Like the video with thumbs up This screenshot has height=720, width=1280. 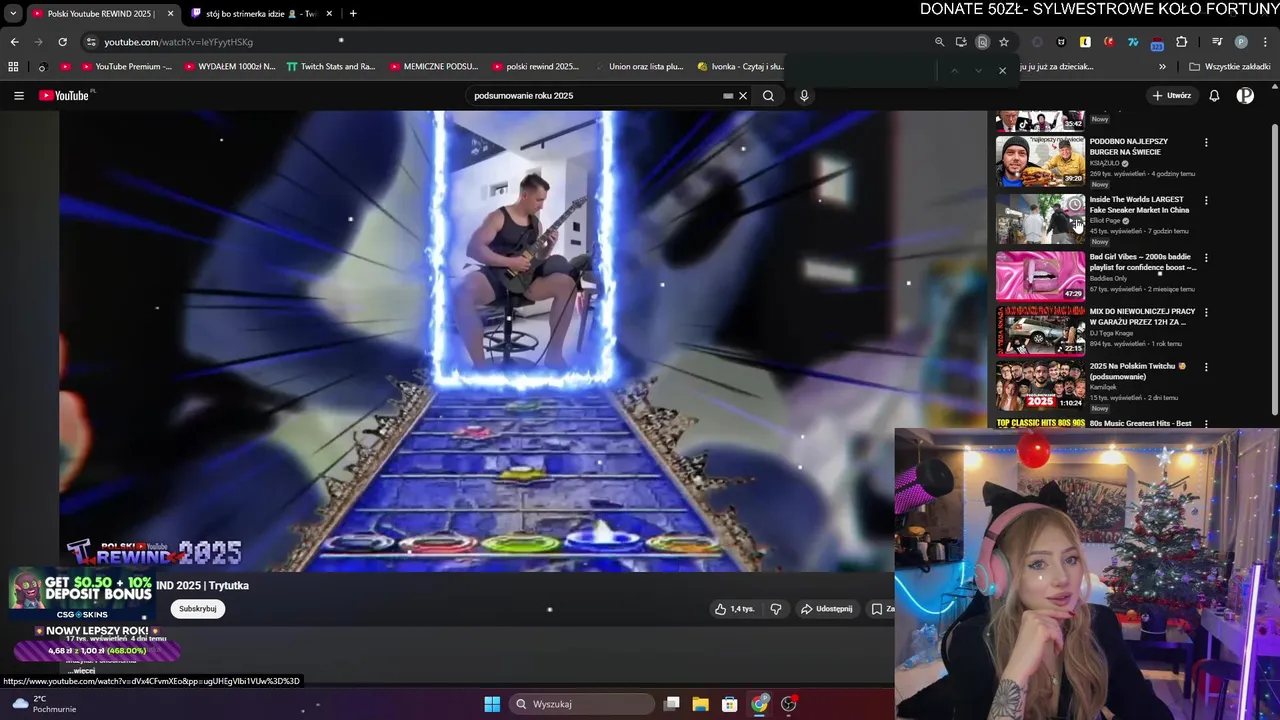tap(734, 609)
